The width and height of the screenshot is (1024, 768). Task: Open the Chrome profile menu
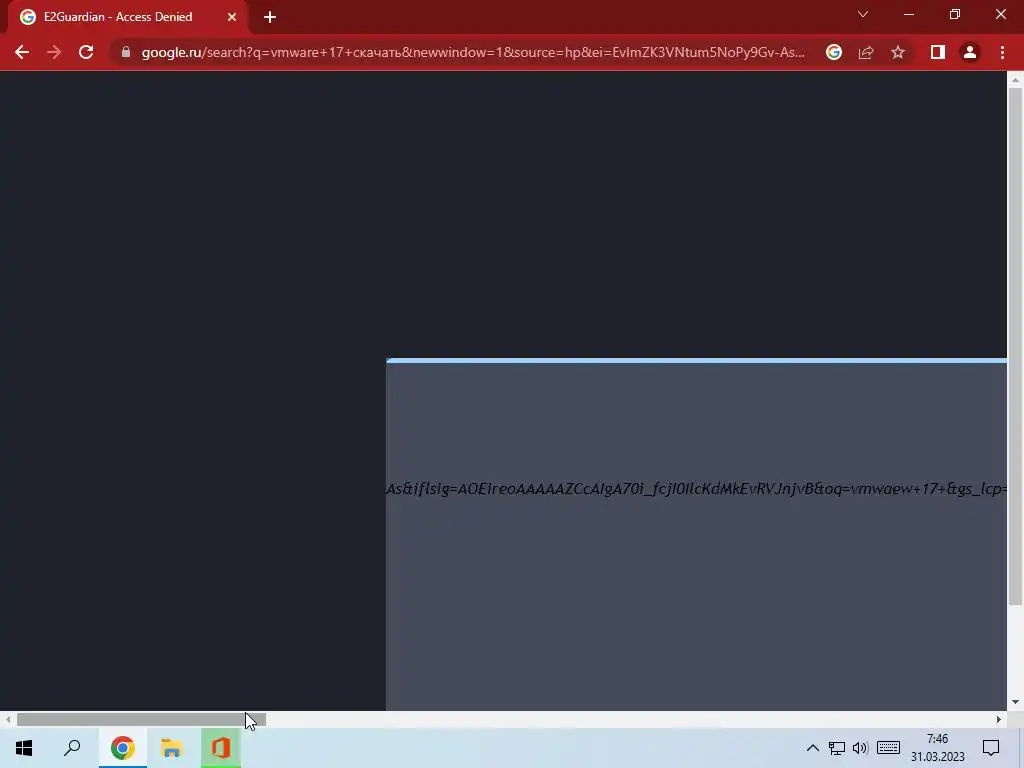coord(970,52)
